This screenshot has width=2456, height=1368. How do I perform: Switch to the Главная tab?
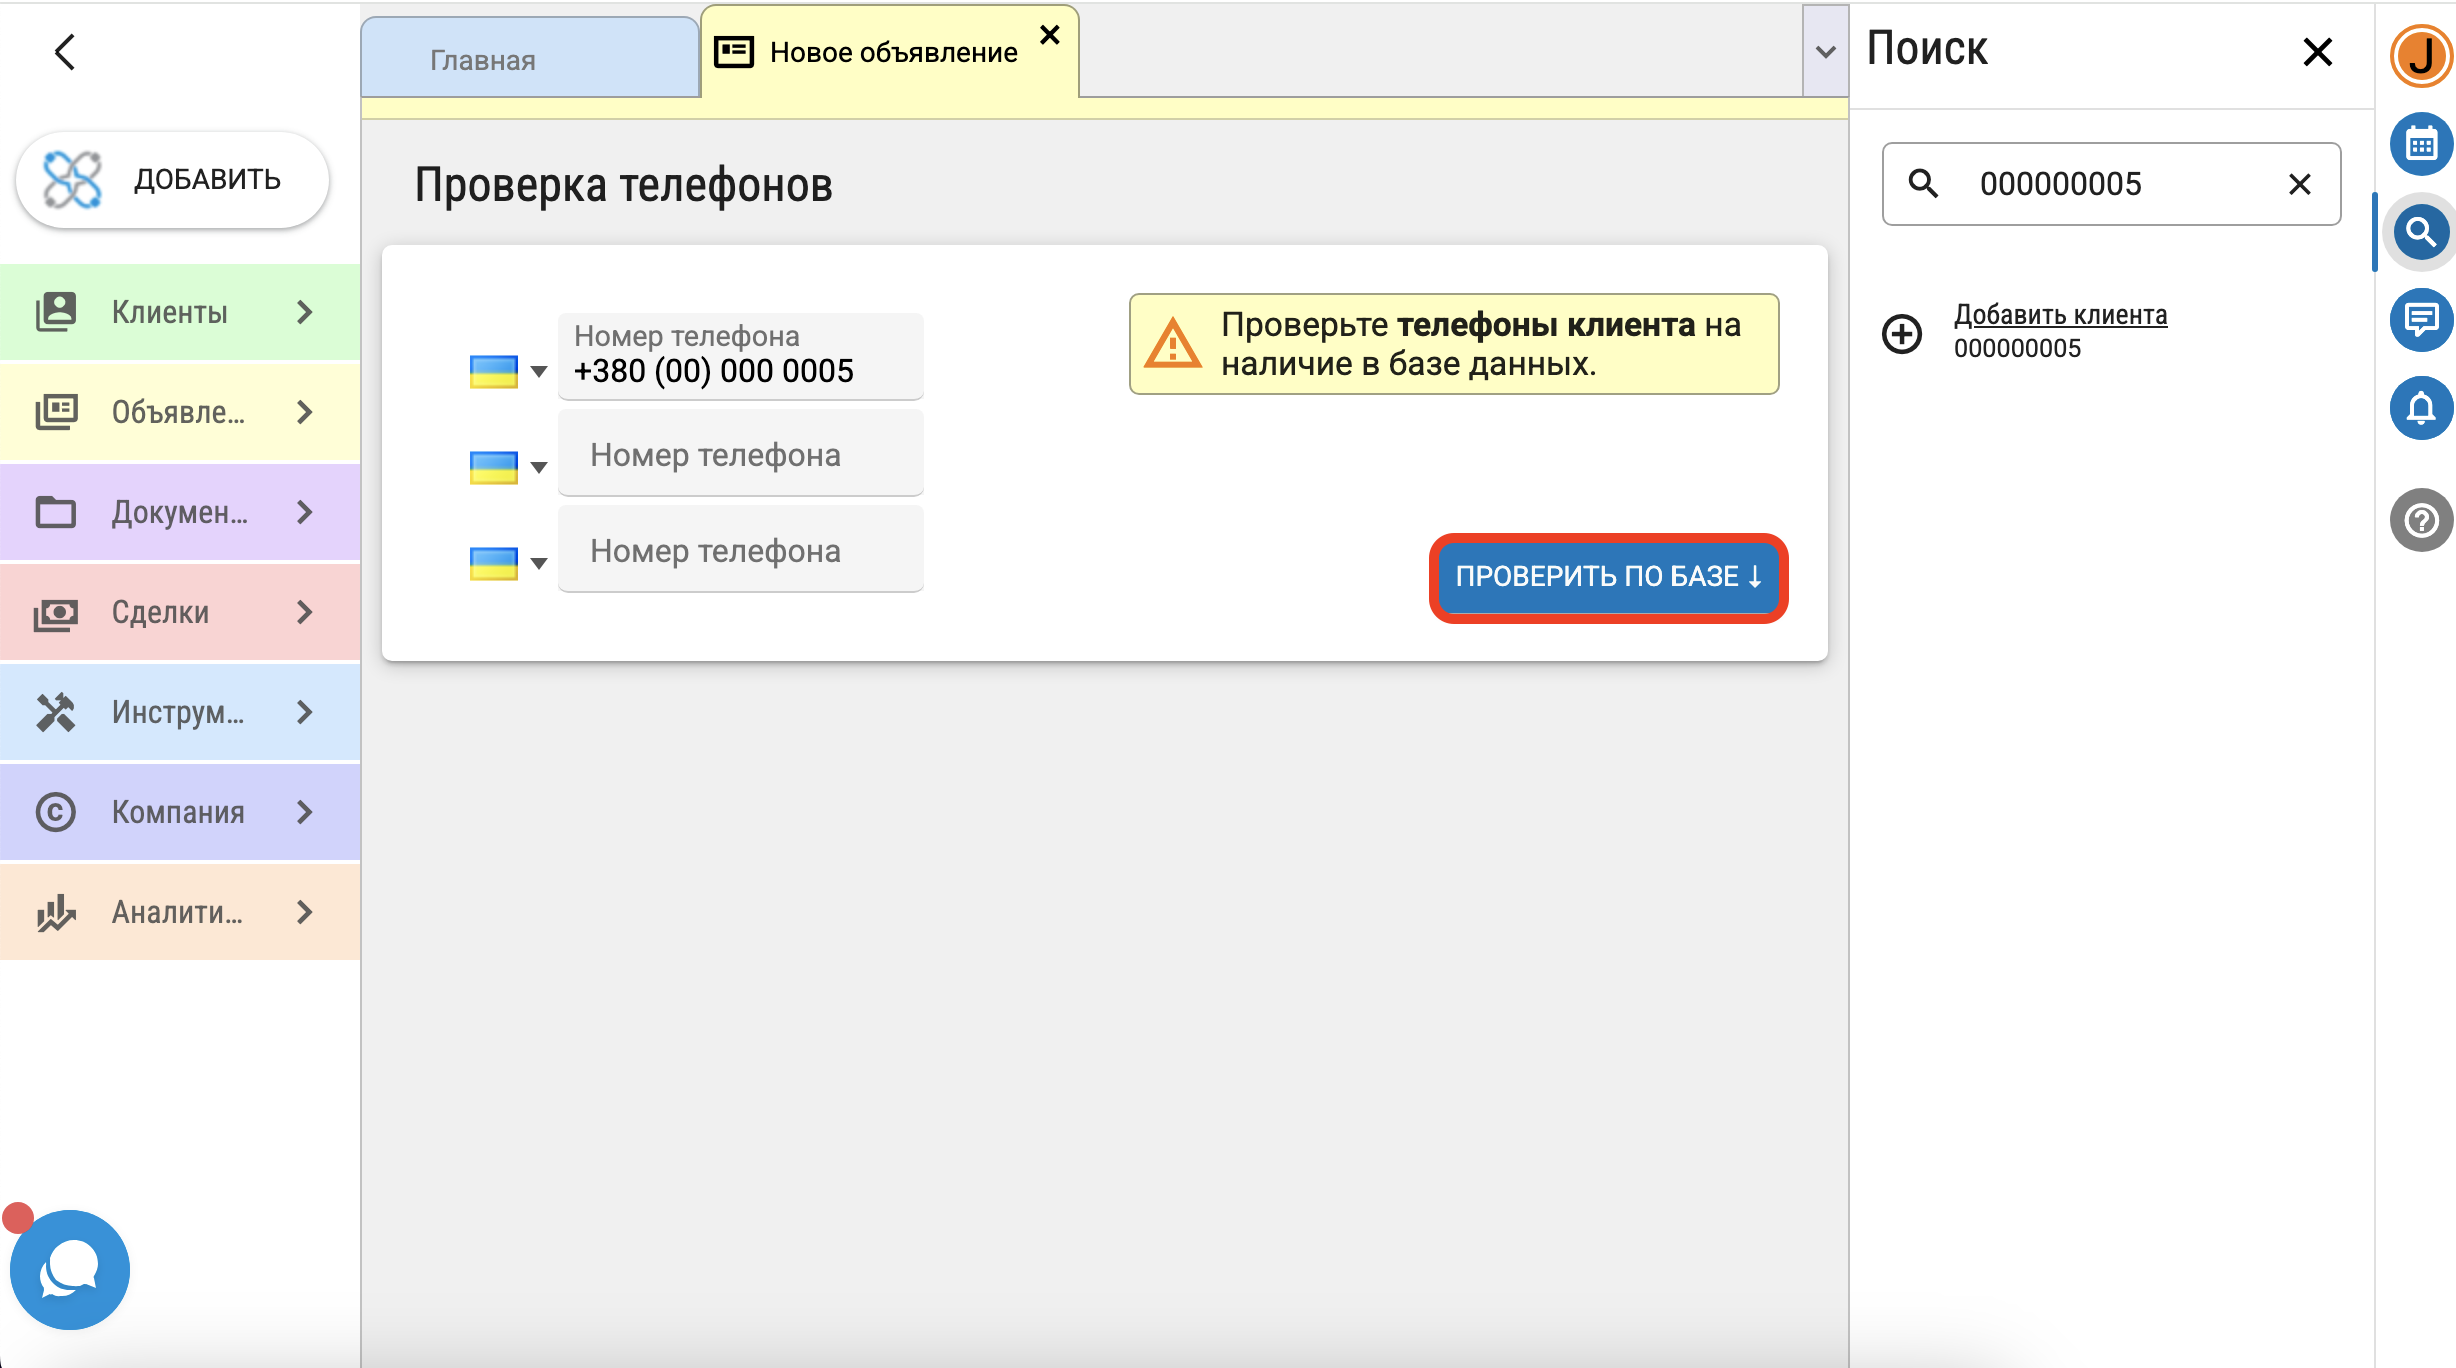click(484, 60)
